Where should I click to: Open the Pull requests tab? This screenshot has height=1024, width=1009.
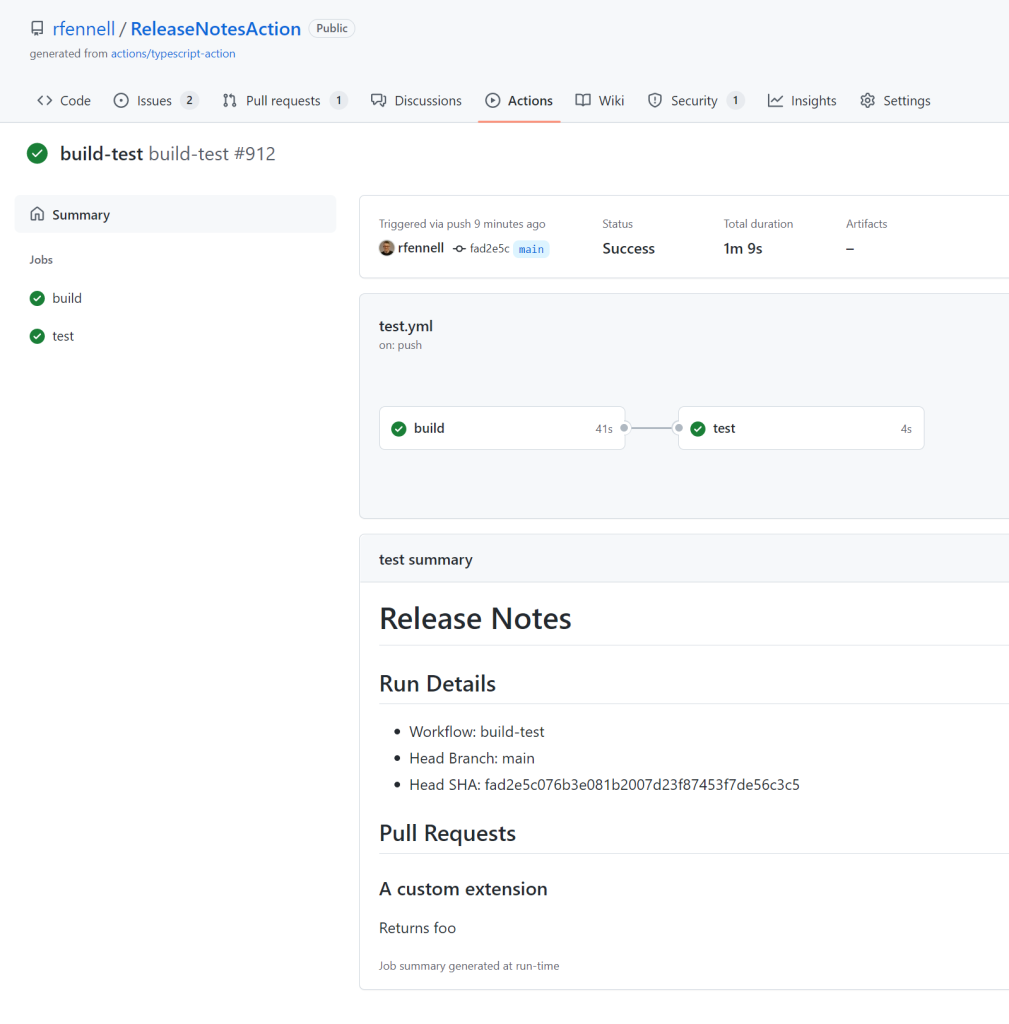(285, 101)
